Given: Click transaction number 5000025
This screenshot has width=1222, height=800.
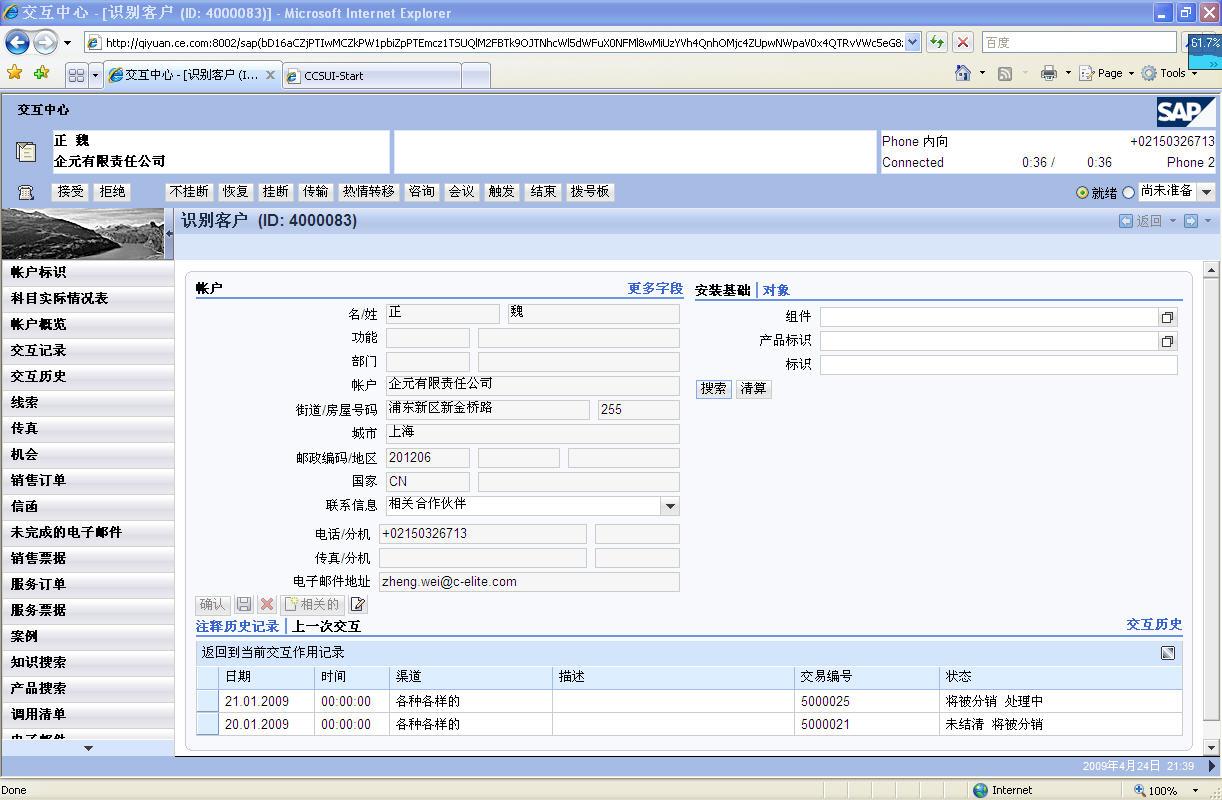Looking at the screenshot, I should [825, 701].
